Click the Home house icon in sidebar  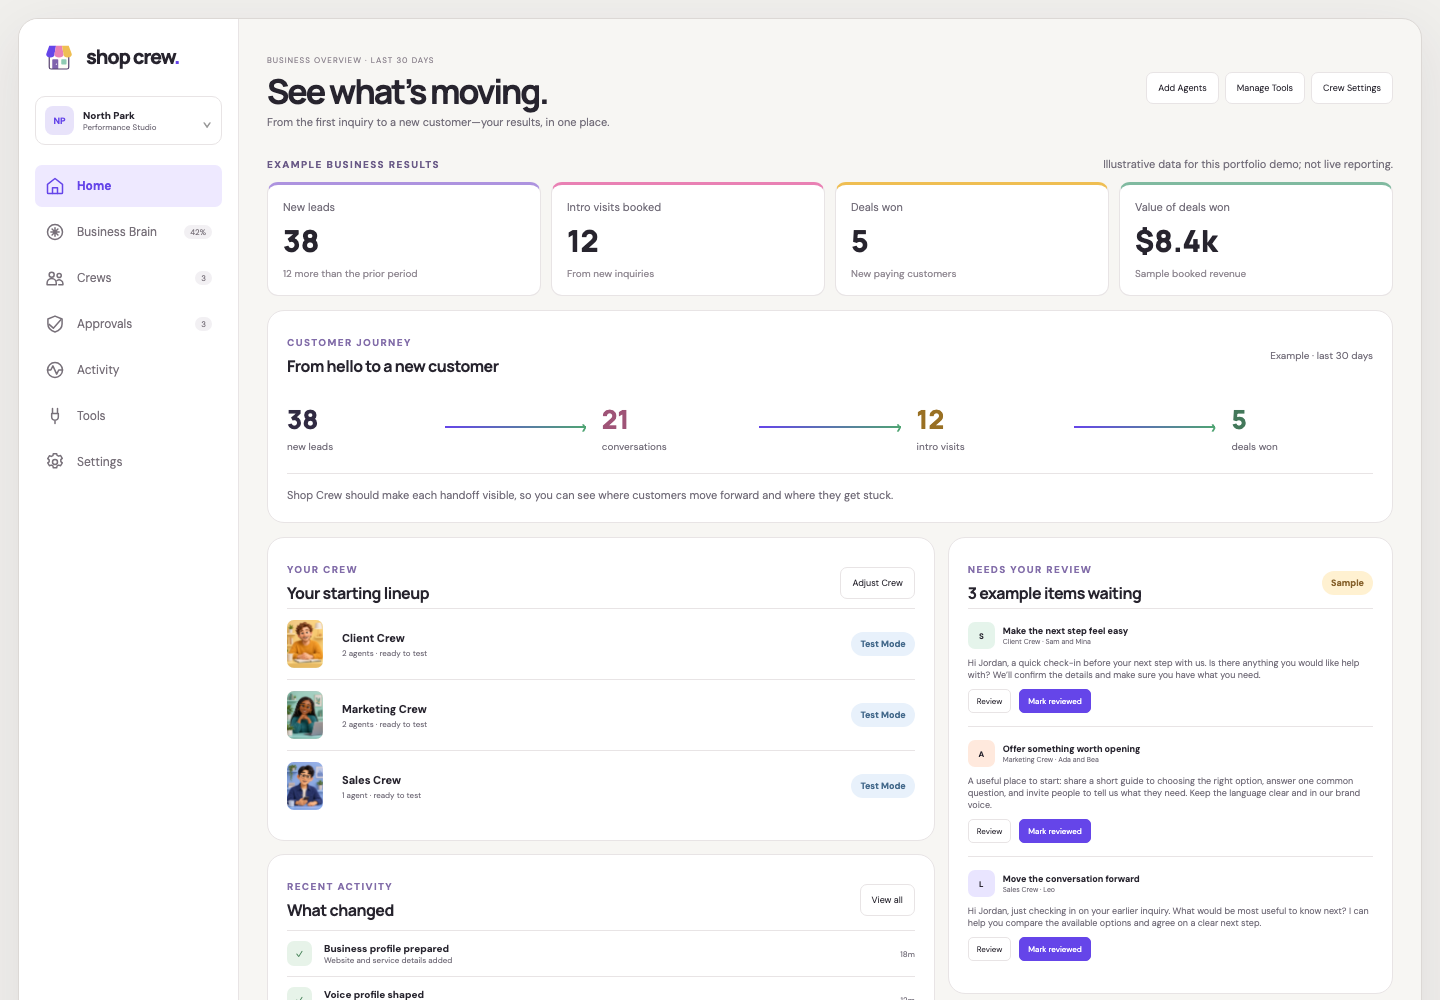click(55, 186)
